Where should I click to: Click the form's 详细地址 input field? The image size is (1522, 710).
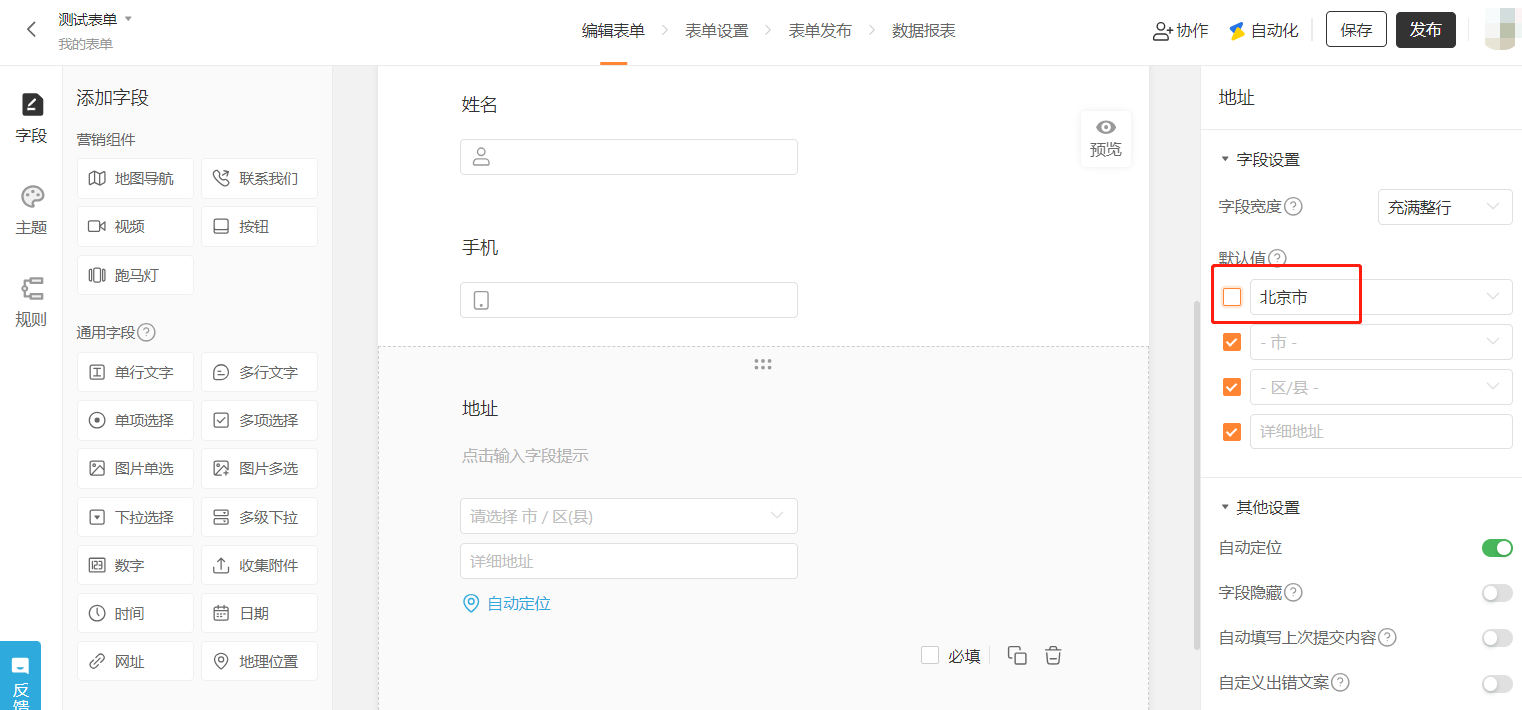pos(629,561)
